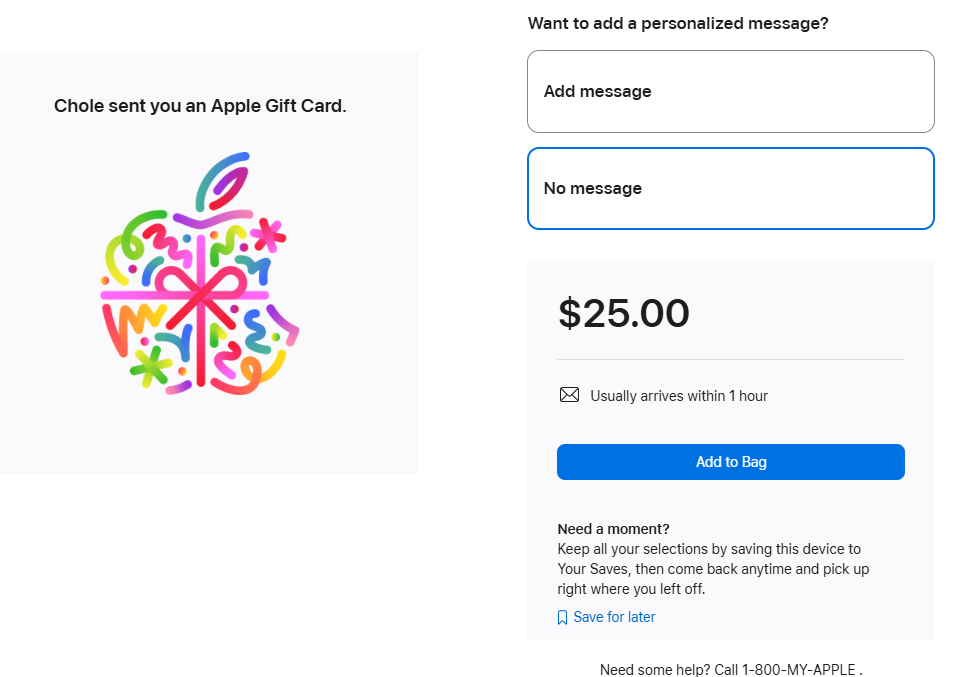Click the Usually arrives within 1 hour text
971x677 pixels.
679,396
